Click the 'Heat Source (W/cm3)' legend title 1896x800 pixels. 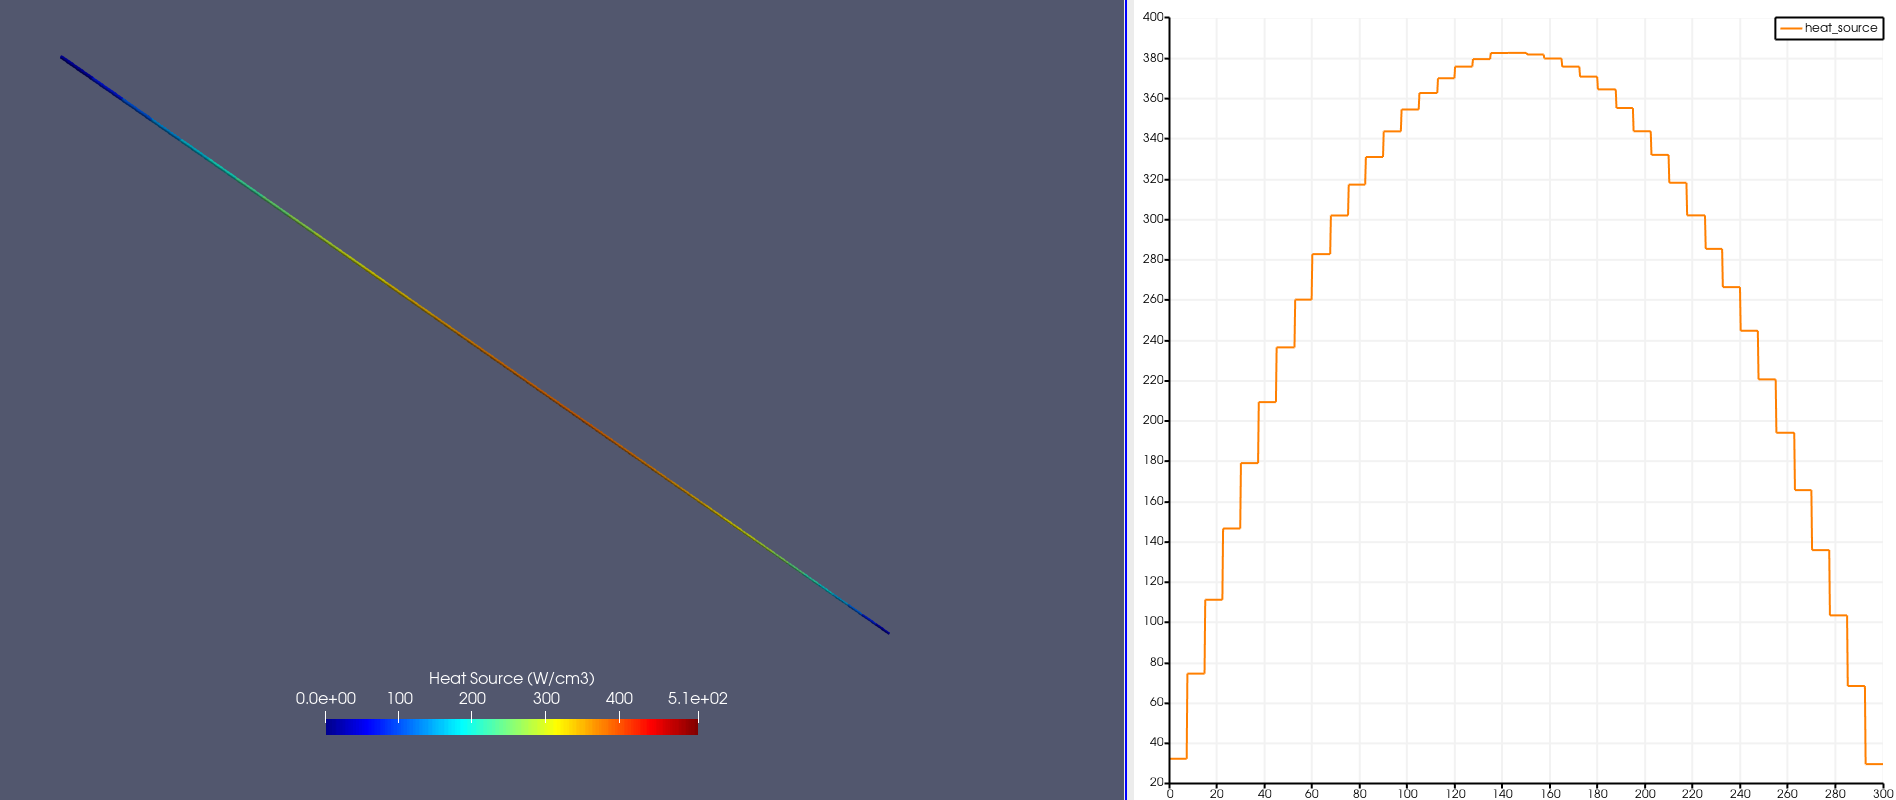[x=511, y=678]
